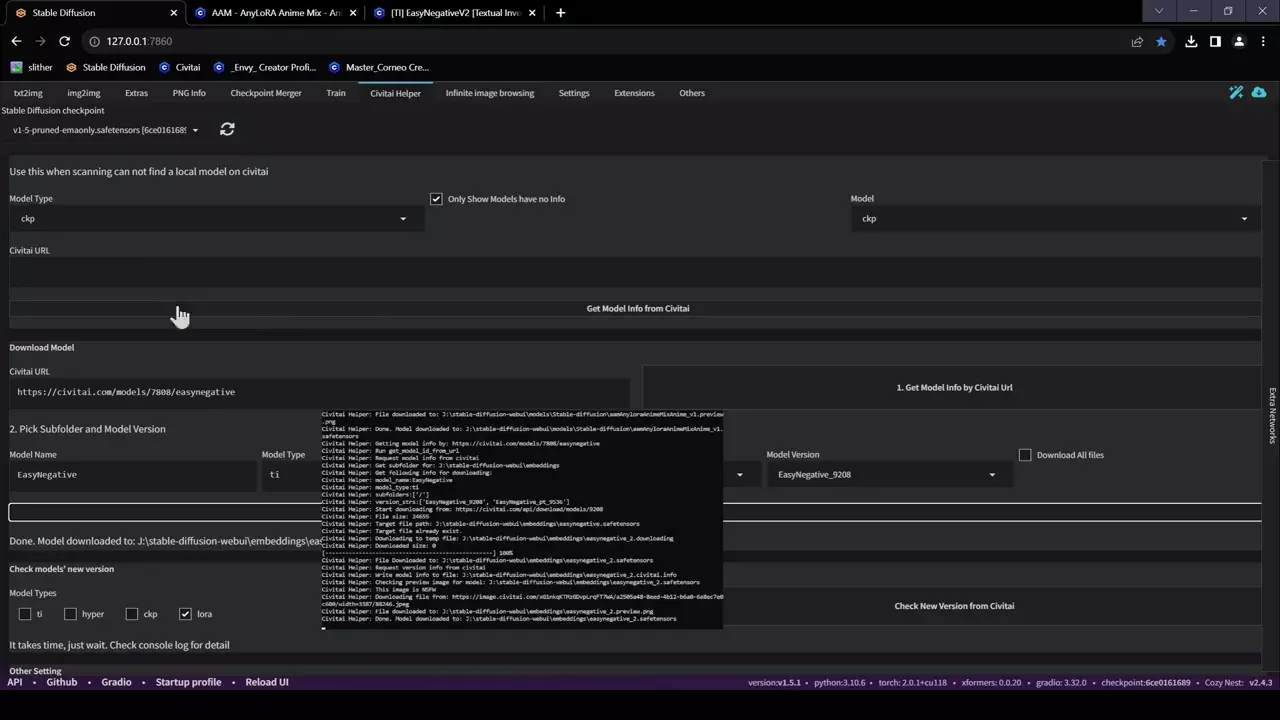1280x720 pixels.
Task: Open the txt2img tab
Action: [28, 93]
